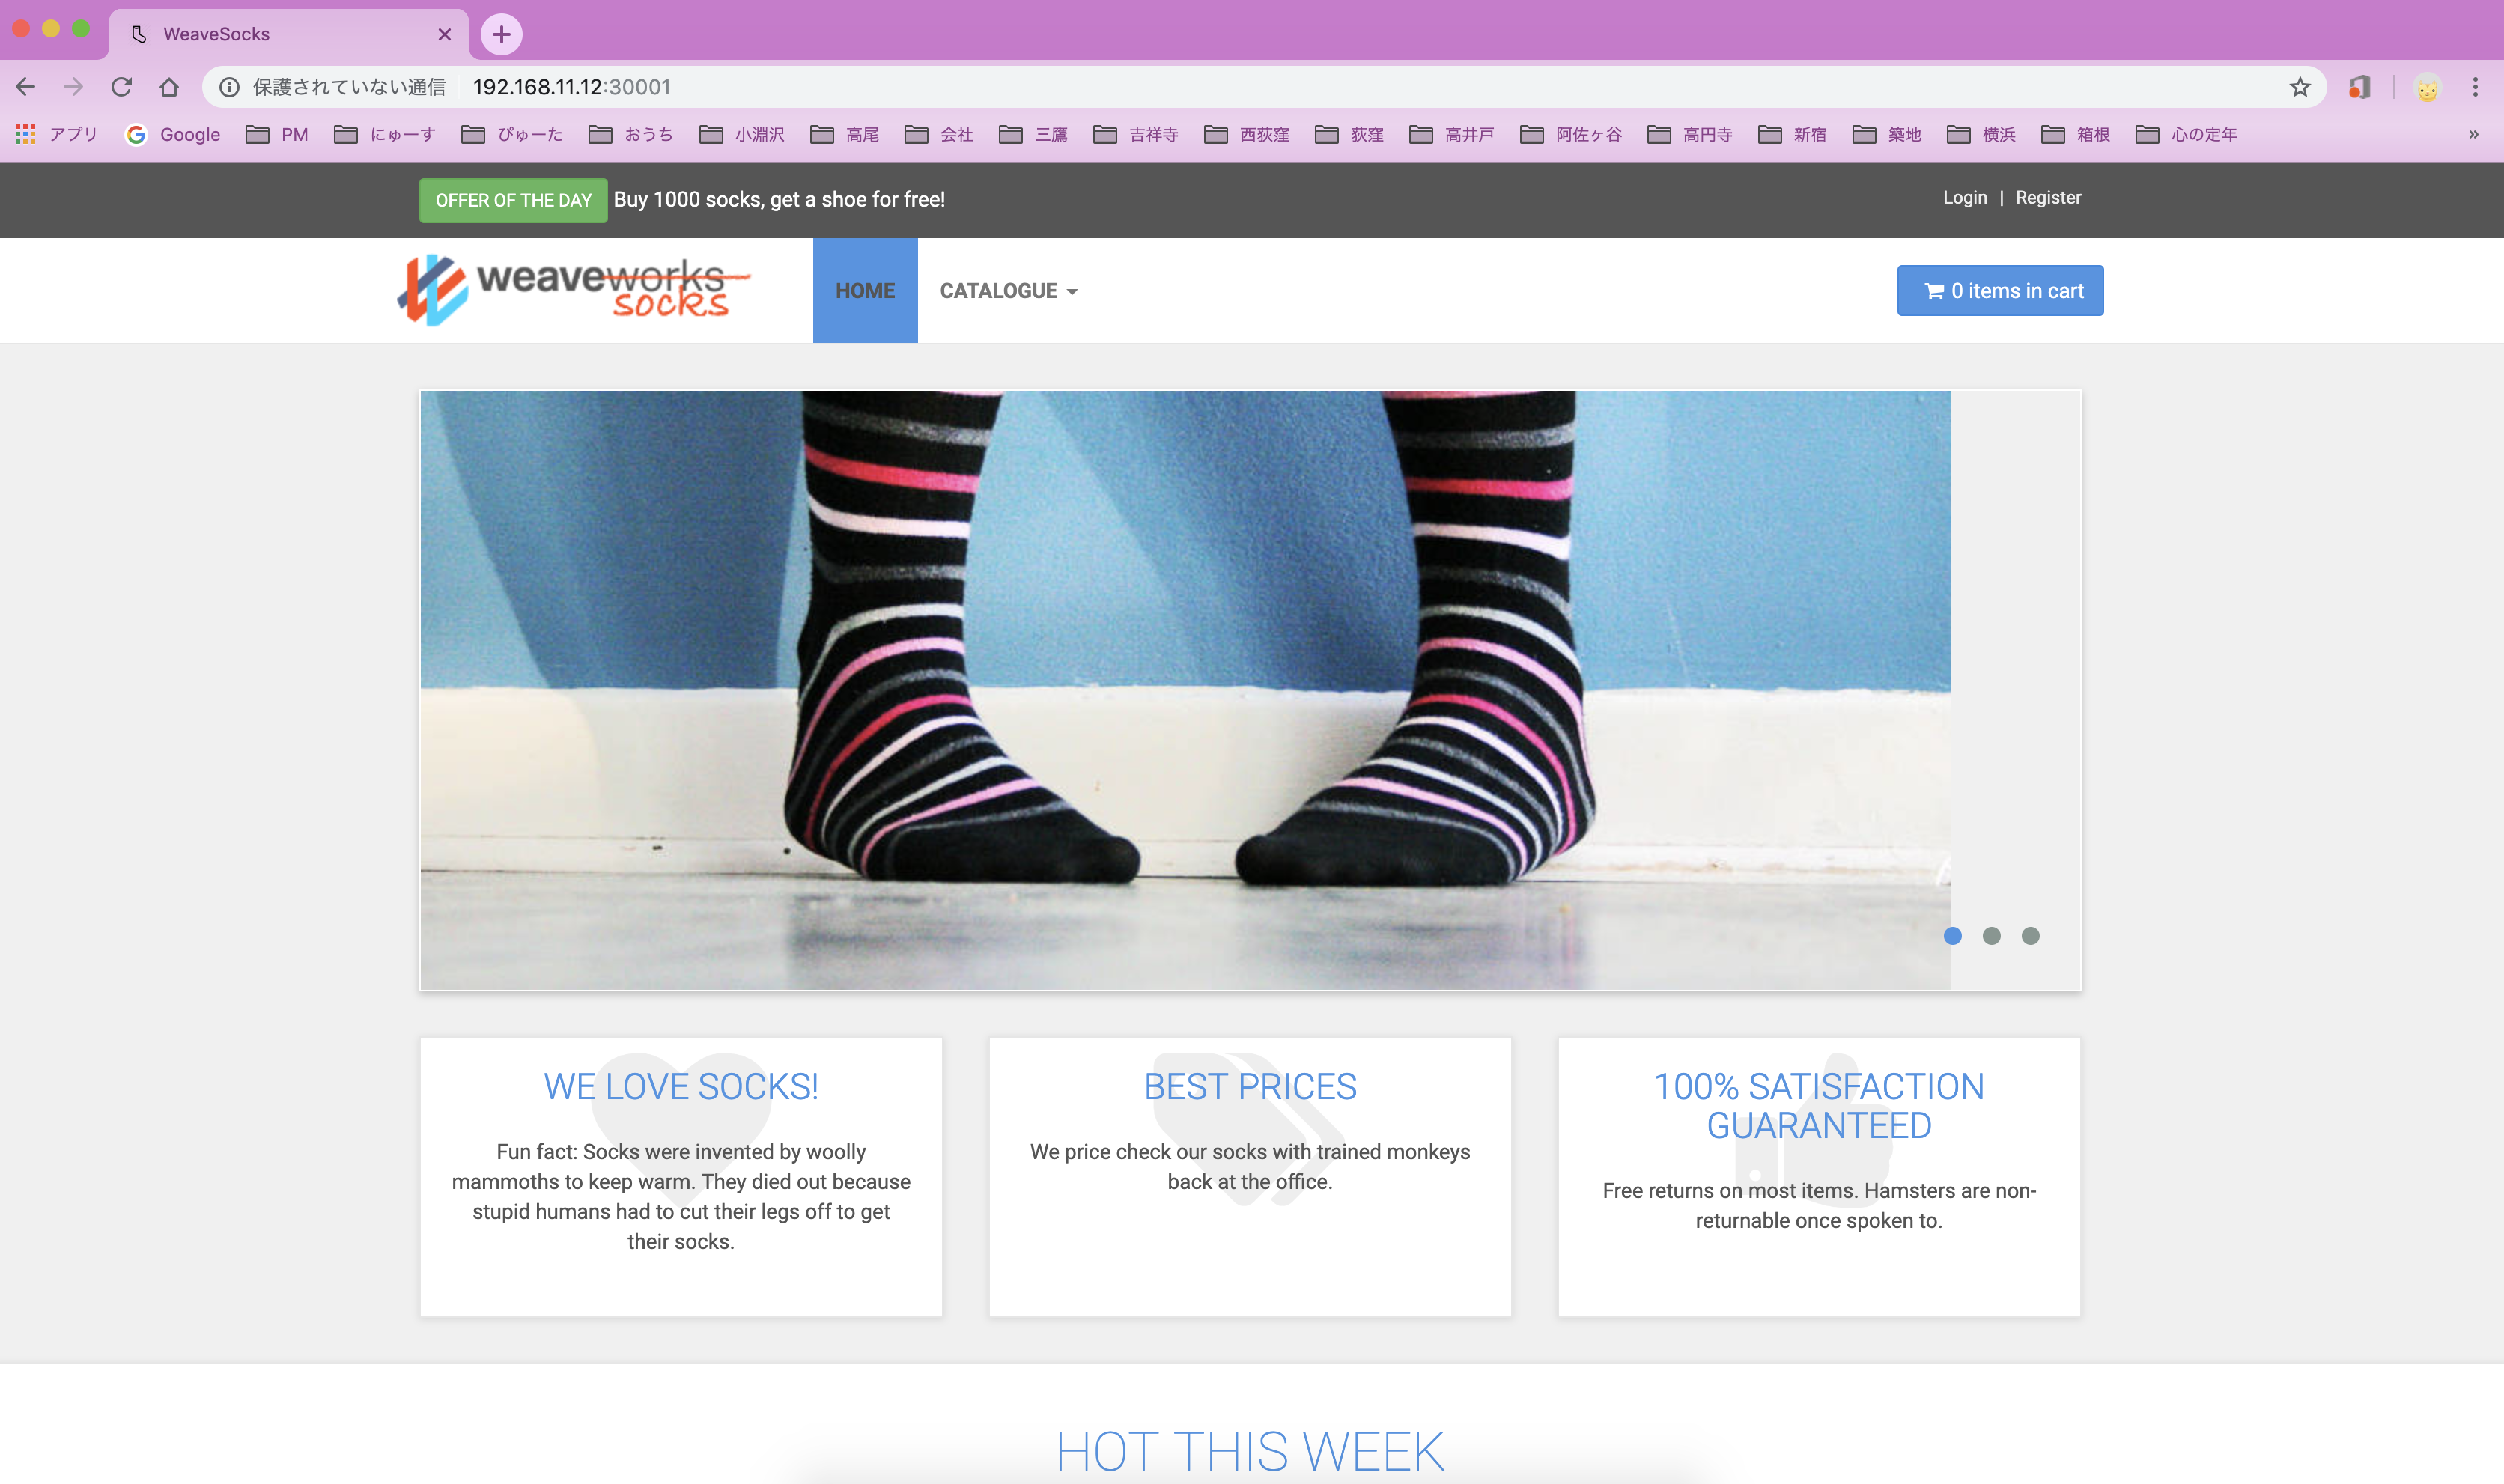The height and width of the screenshot is (1484, 2504).
Task: Click the browser back arrow
Action: [x=26, y=87]
